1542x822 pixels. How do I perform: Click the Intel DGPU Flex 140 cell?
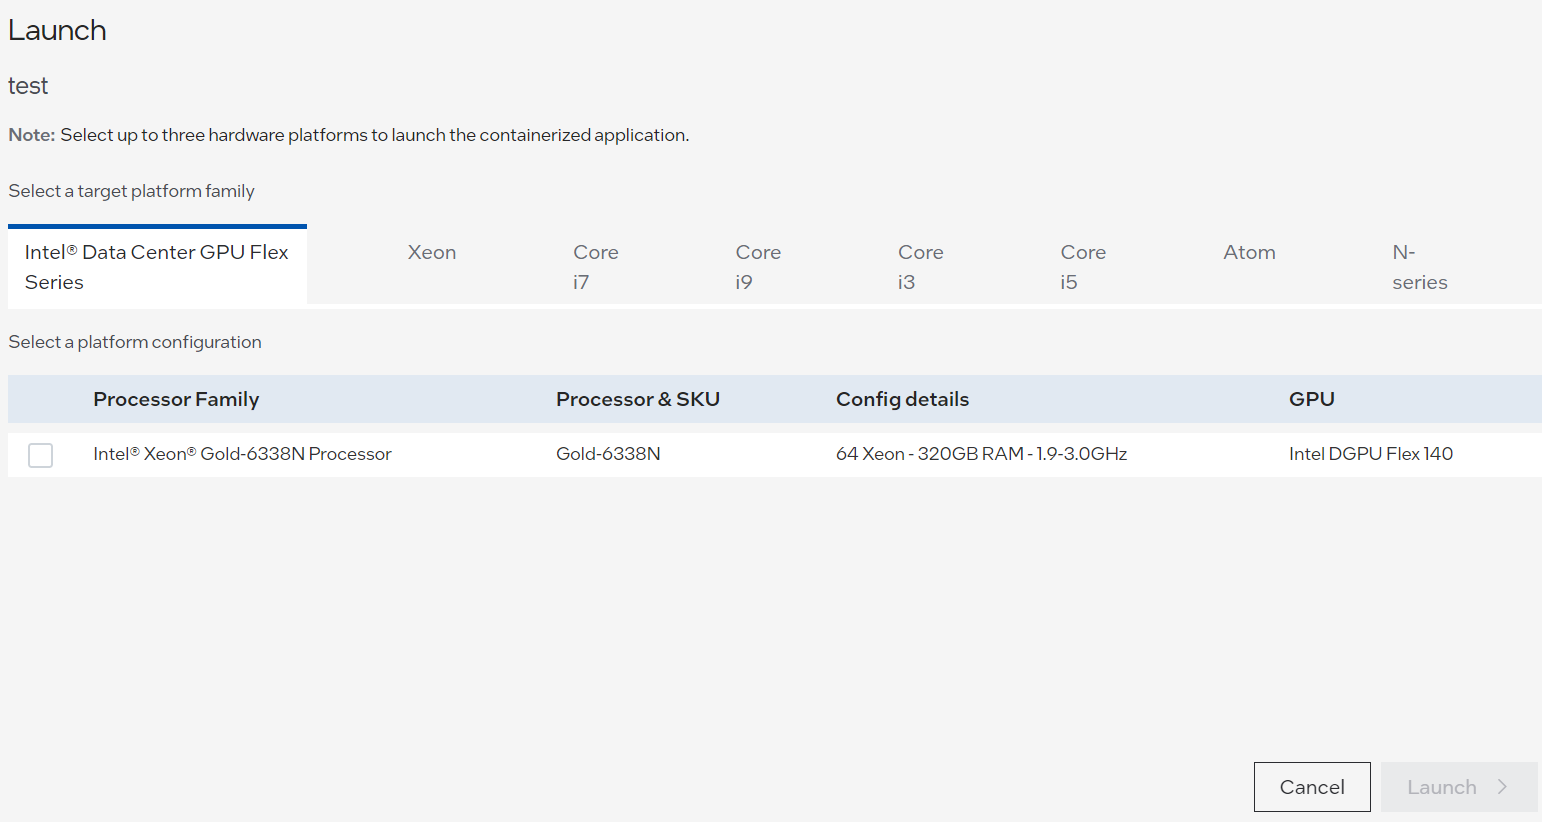click(1371, 454)
